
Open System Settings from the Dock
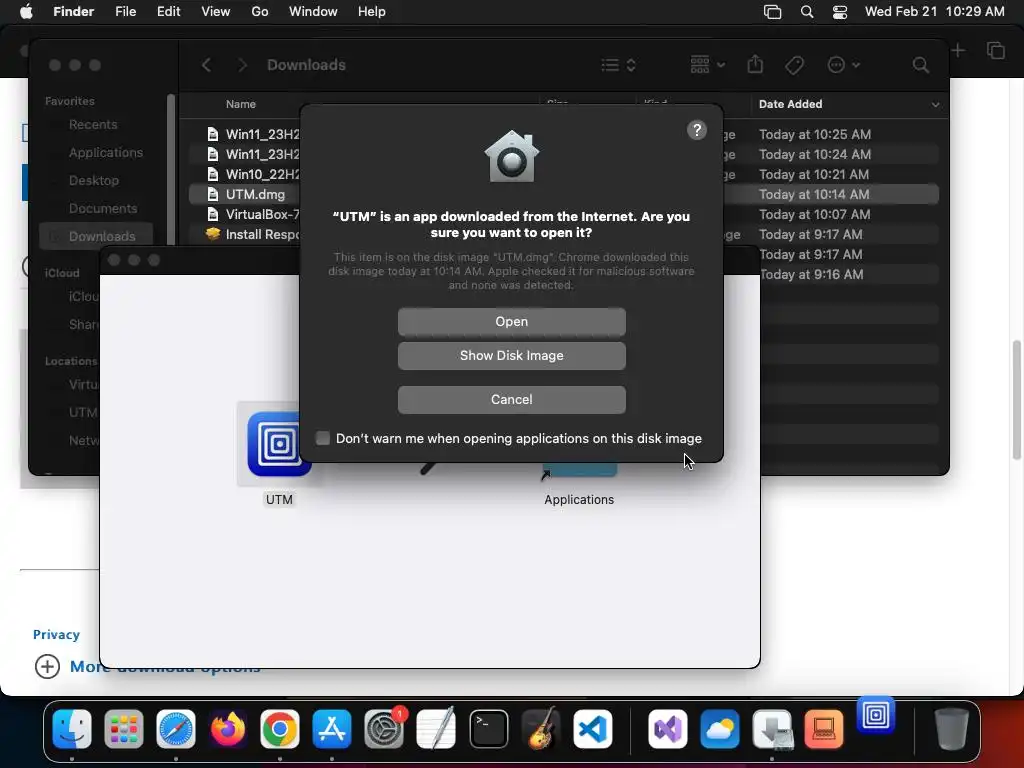[384, 729]
